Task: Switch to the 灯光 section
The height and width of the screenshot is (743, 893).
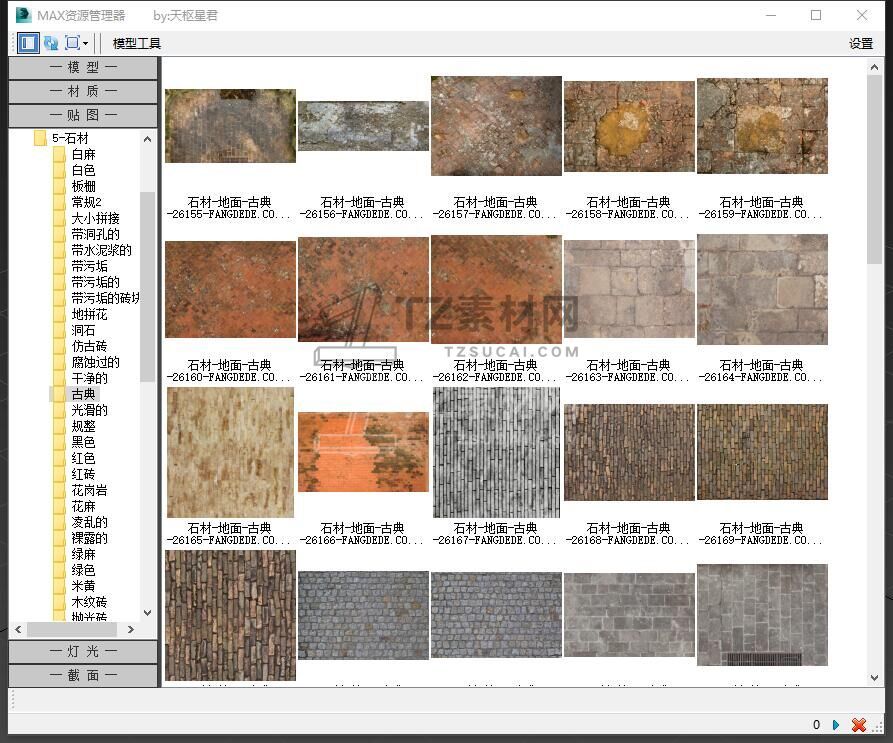Action: coord(83,651)
